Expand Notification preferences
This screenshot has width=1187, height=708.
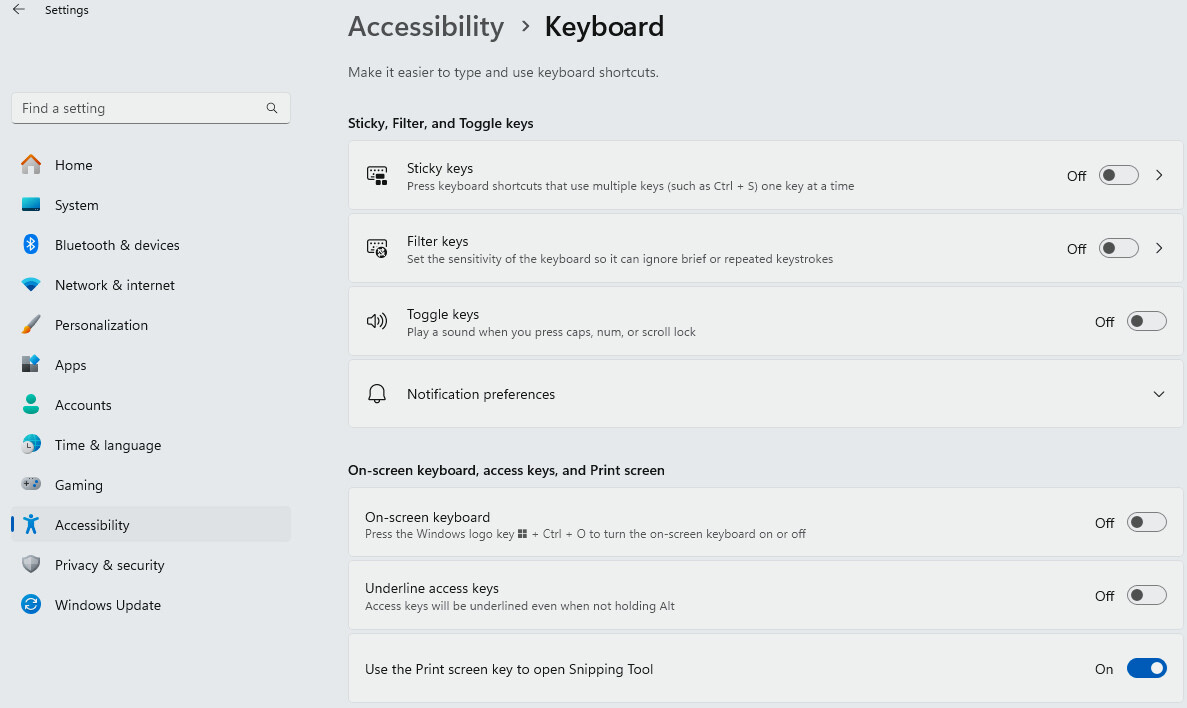1158,393
